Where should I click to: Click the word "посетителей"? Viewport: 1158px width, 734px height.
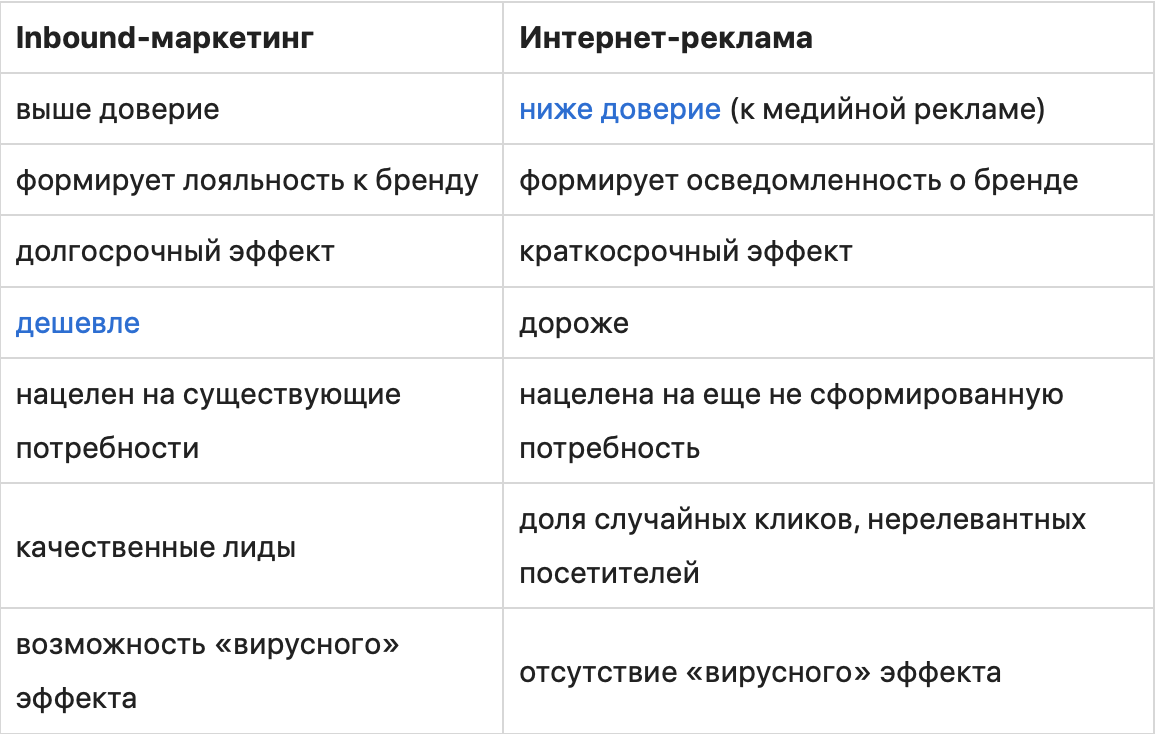[609, 573]
